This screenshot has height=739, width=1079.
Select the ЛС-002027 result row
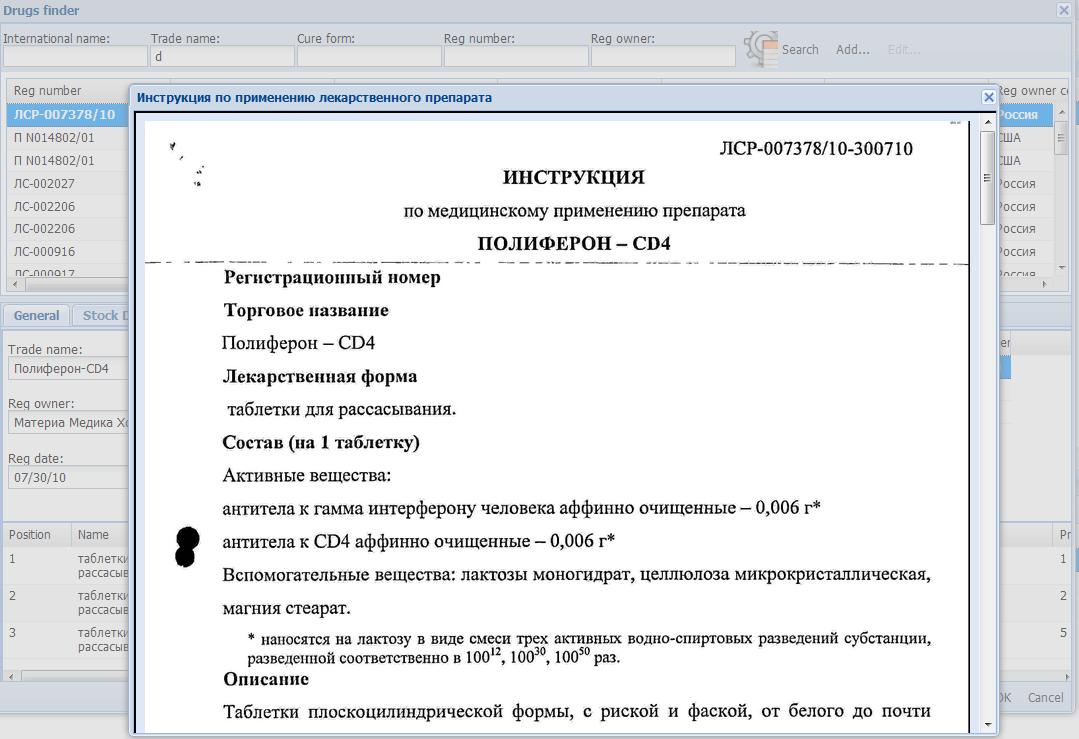point(60,183)
